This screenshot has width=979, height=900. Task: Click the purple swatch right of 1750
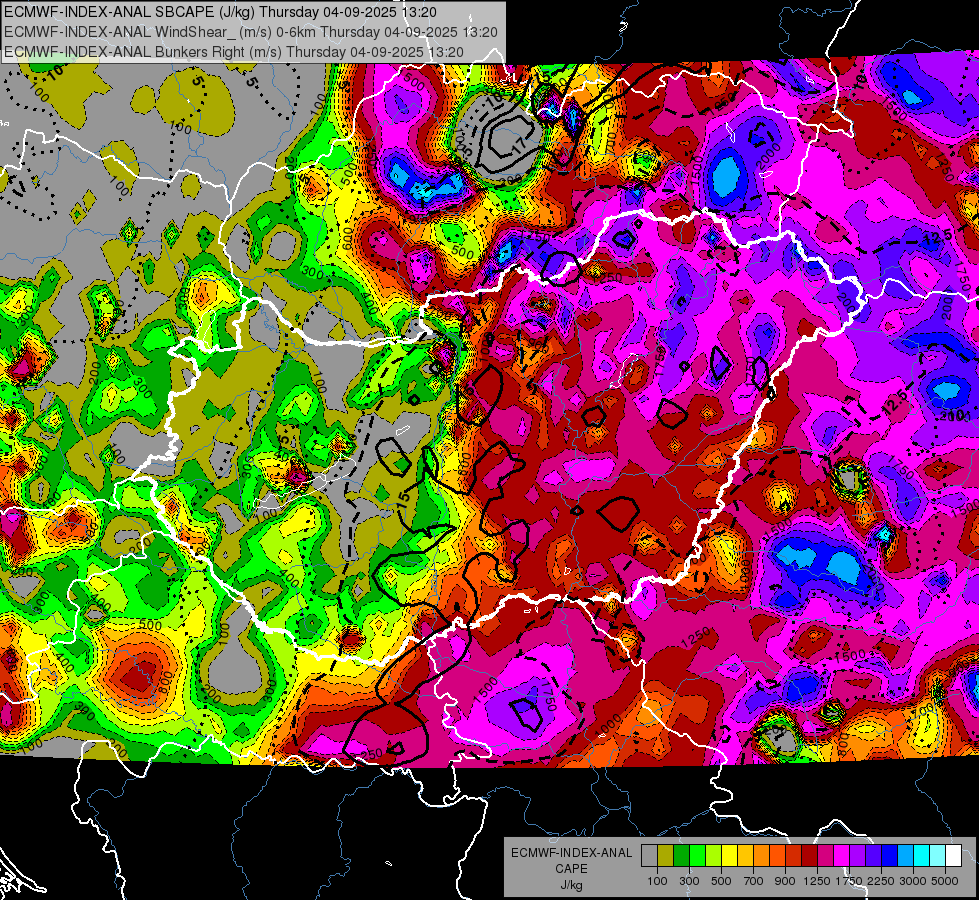[x=857, y=856]
